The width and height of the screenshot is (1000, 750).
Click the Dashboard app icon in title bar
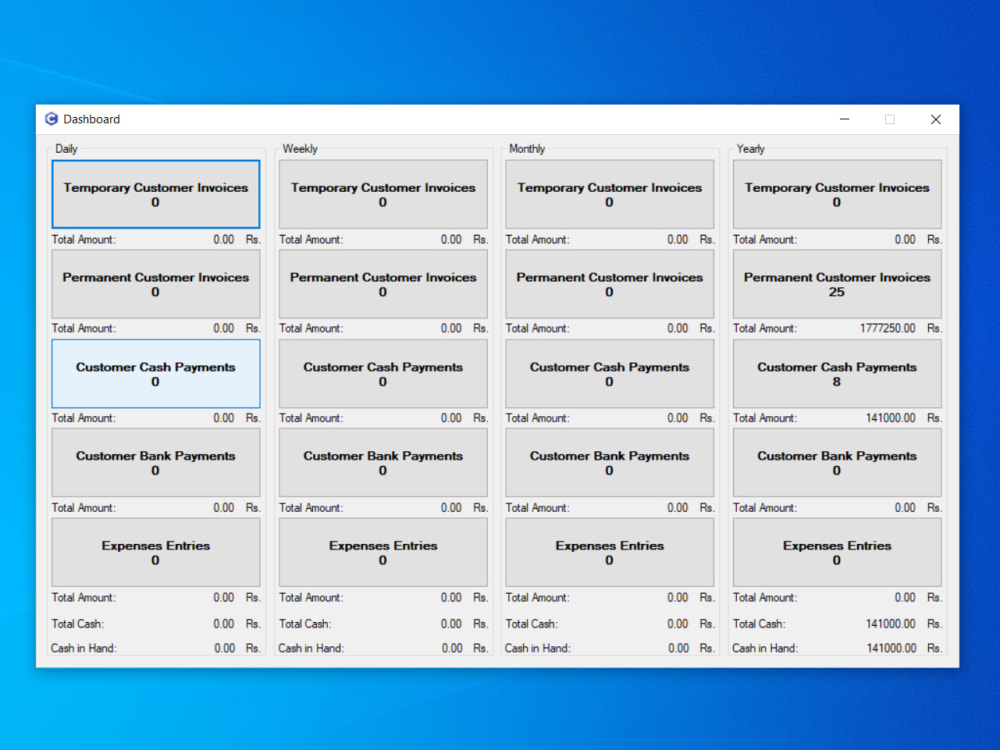point(51,119)
